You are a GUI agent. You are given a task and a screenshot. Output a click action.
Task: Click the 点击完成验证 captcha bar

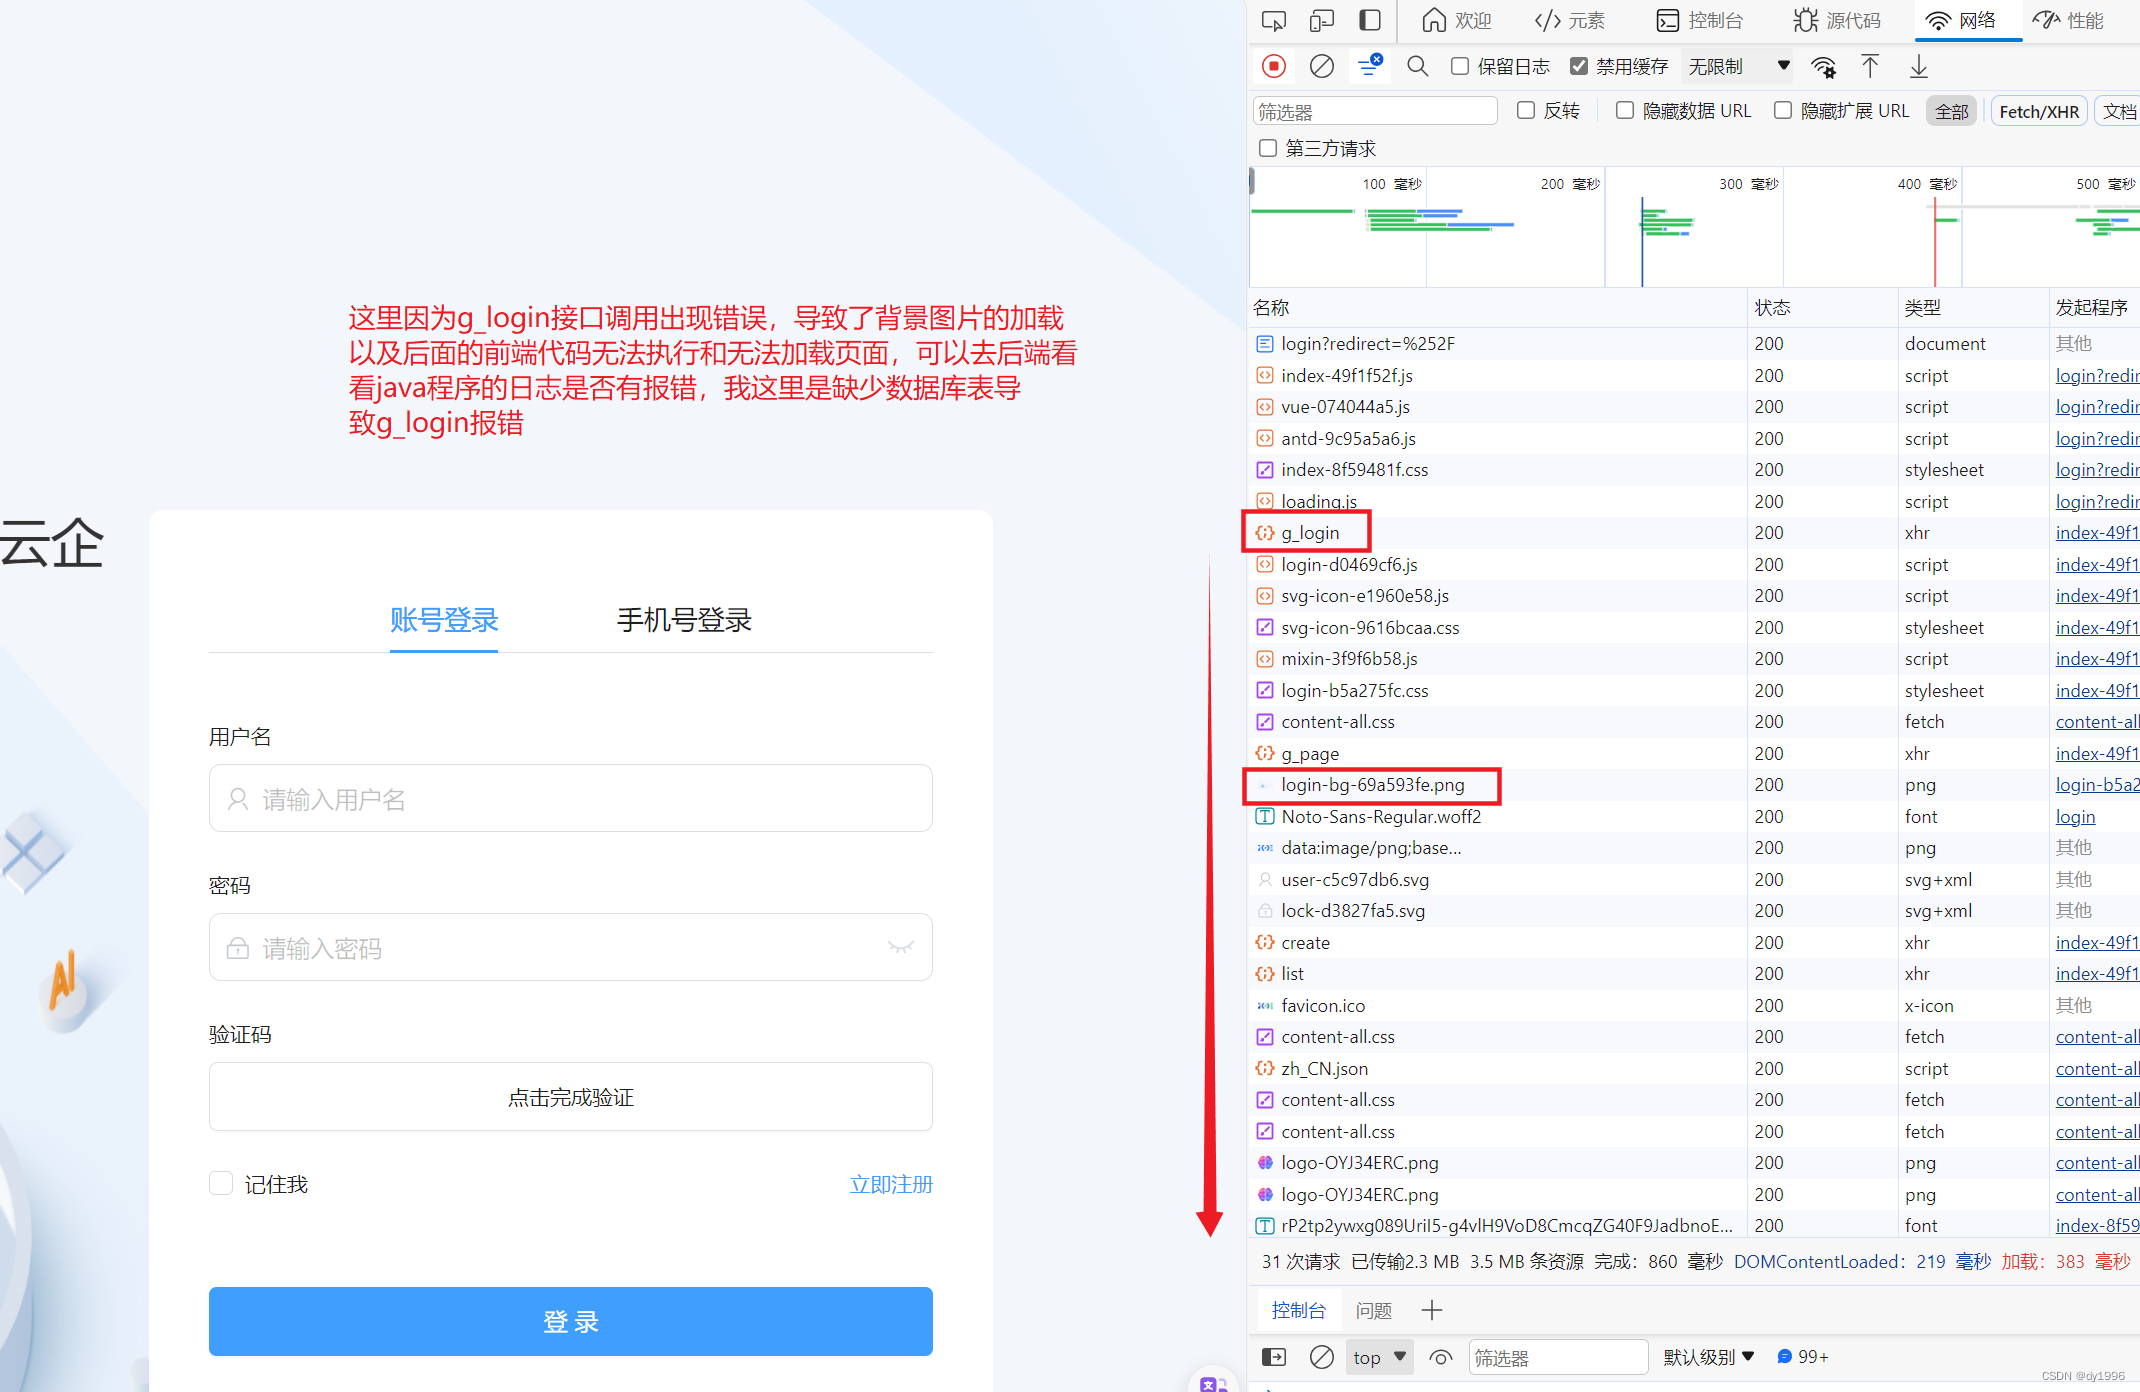pyautogui.click(x=570, y=1097)
